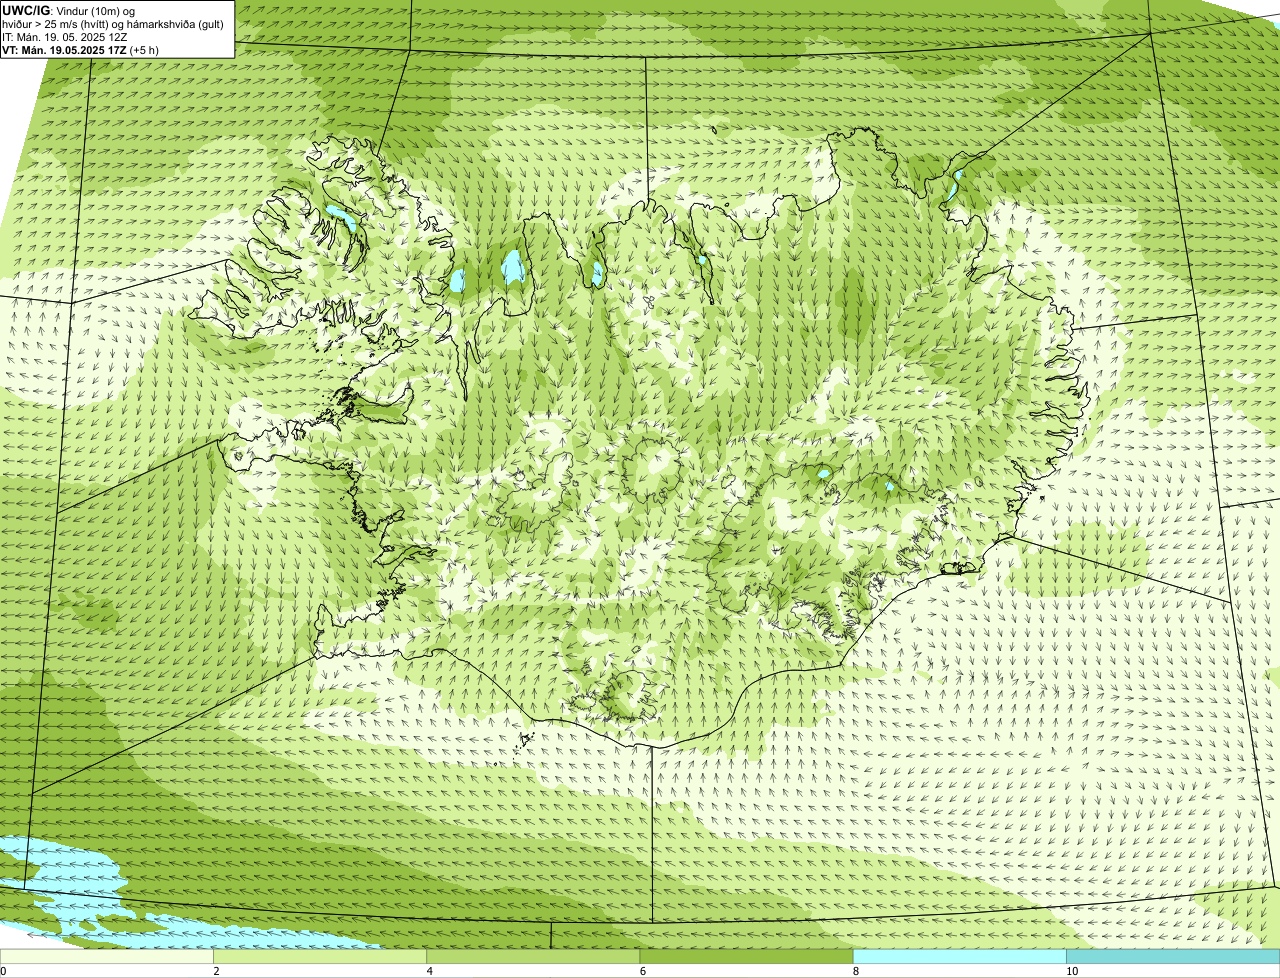The width and height of the screenshot is (1280, 978).
Task: Pick the dark green 6–8 m/s colorbar segment
Action: [x=746, y=956]
